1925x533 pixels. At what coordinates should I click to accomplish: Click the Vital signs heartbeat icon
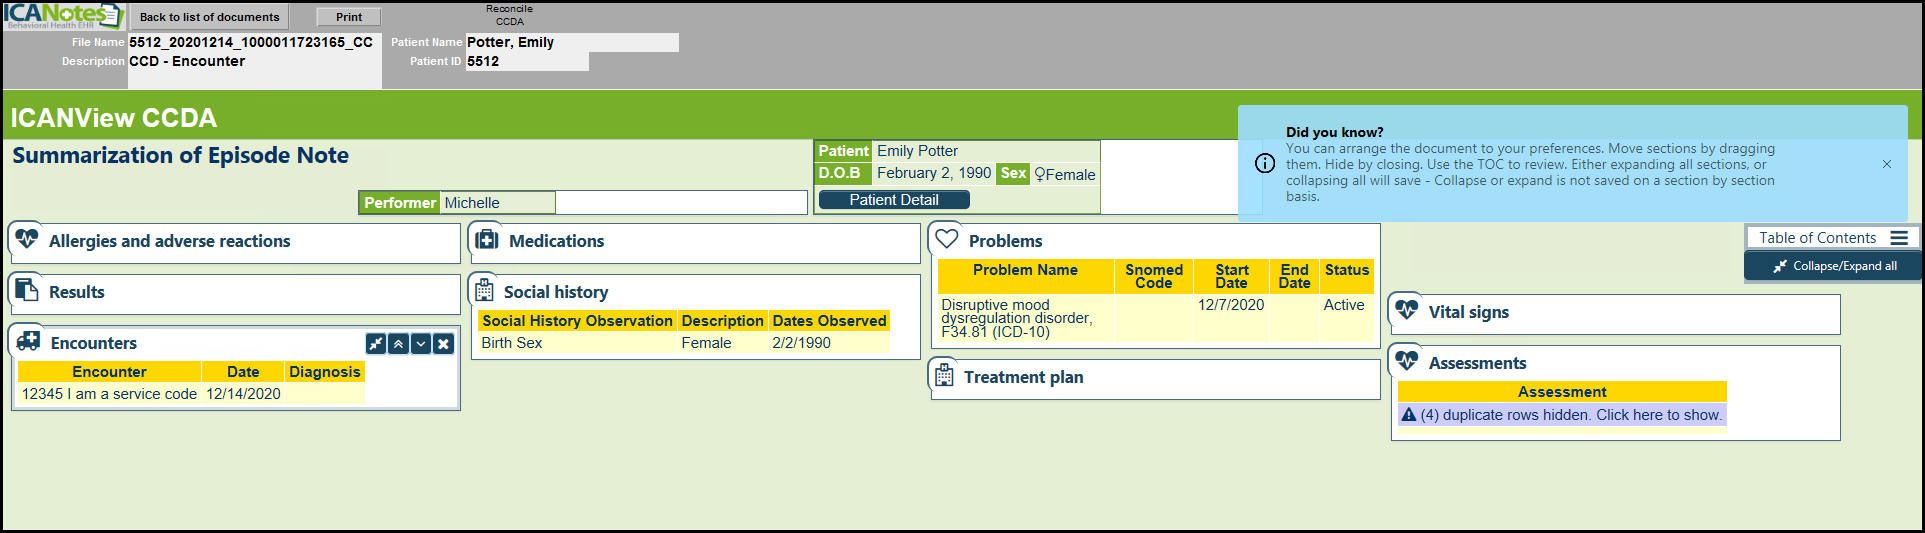click(x=1407, y=311)
